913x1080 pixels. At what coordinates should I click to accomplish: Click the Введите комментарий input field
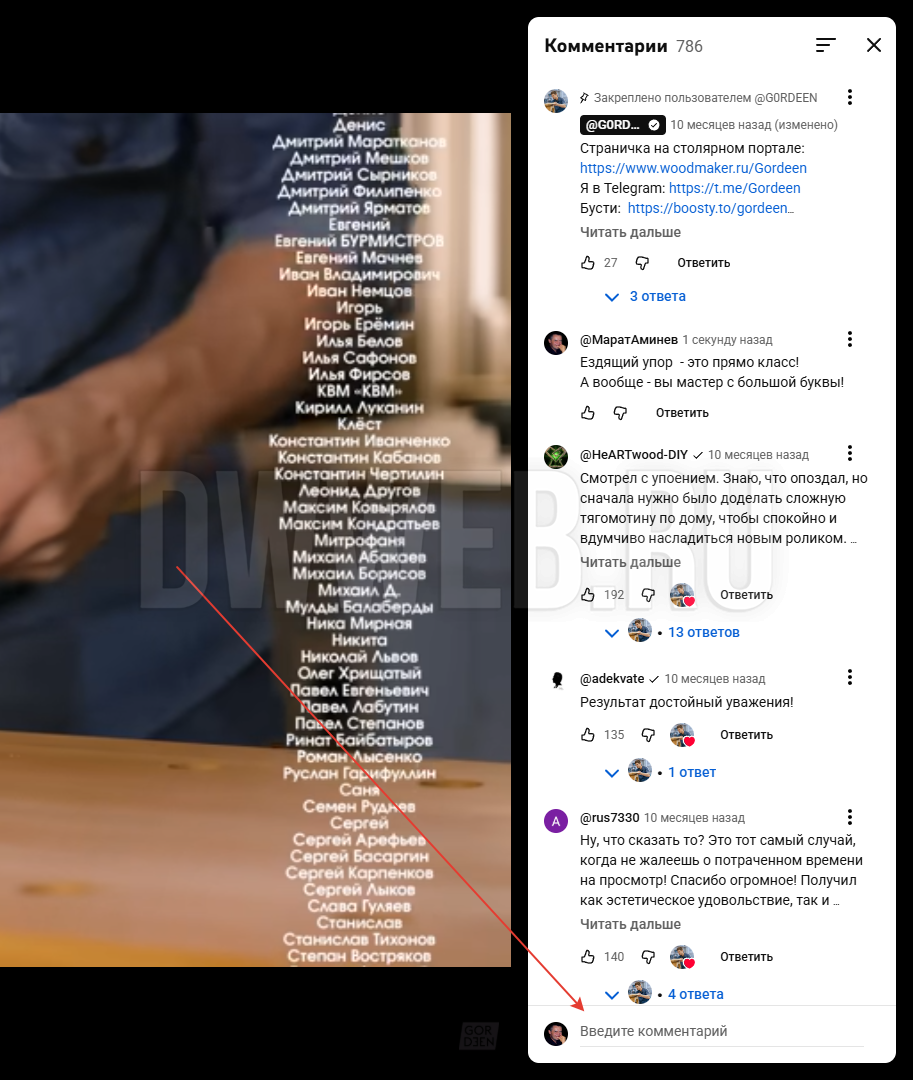click(x=721, y=1031)
